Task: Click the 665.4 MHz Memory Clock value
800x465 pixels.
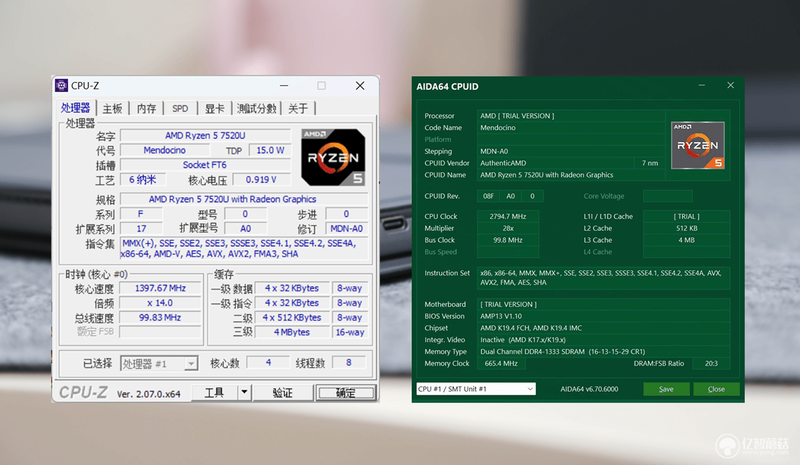Action: click(502, 363)
